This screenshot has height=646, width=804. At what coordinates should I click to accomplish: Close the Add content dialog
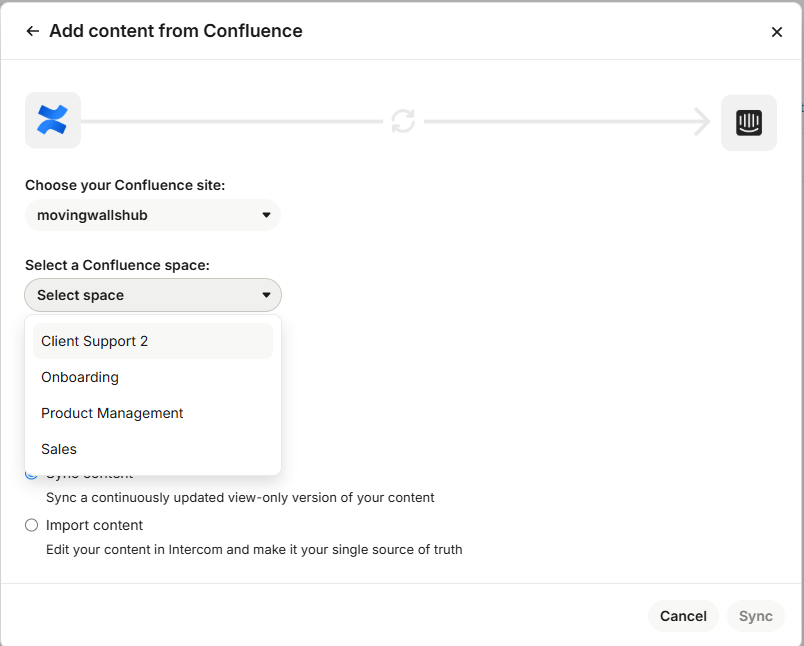[777, 32]
